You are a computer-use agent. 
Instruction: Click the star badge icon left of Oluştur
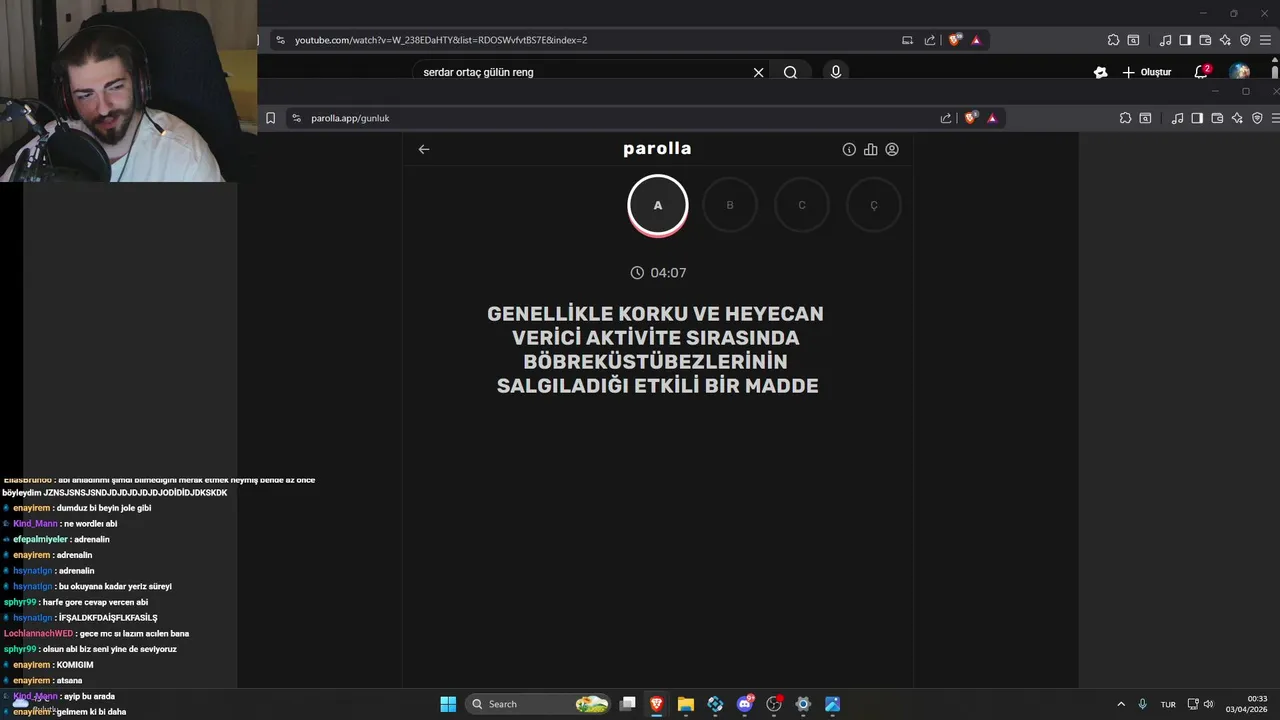coord(1101,72)
